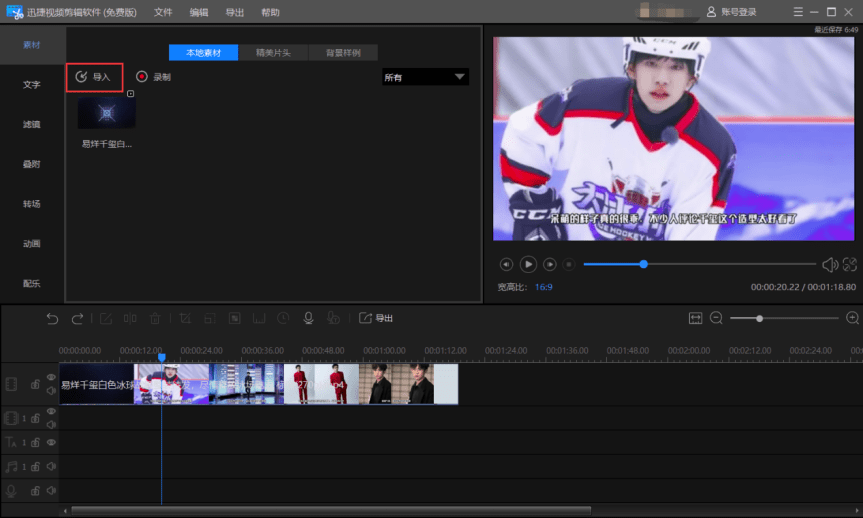Screen dimensions: 863x518
Task: Open fullscreen preview icon
Action: (x=850, y=265)
